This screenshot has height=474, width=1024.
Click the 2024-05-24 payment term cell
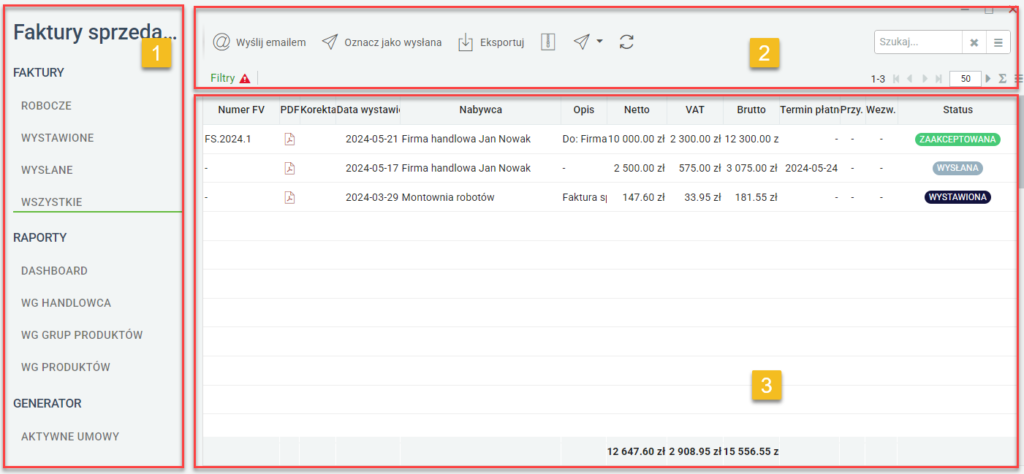tap(809, 168)
